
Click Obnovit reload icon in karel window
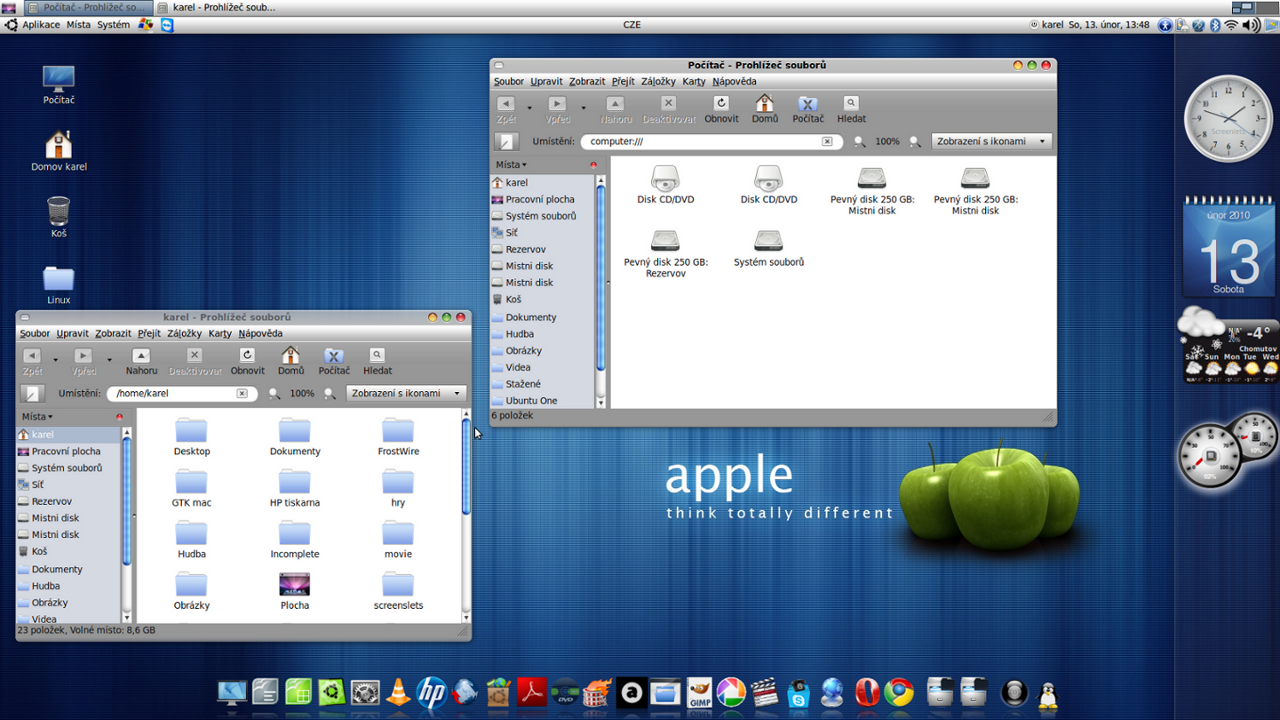pos(247,355)
